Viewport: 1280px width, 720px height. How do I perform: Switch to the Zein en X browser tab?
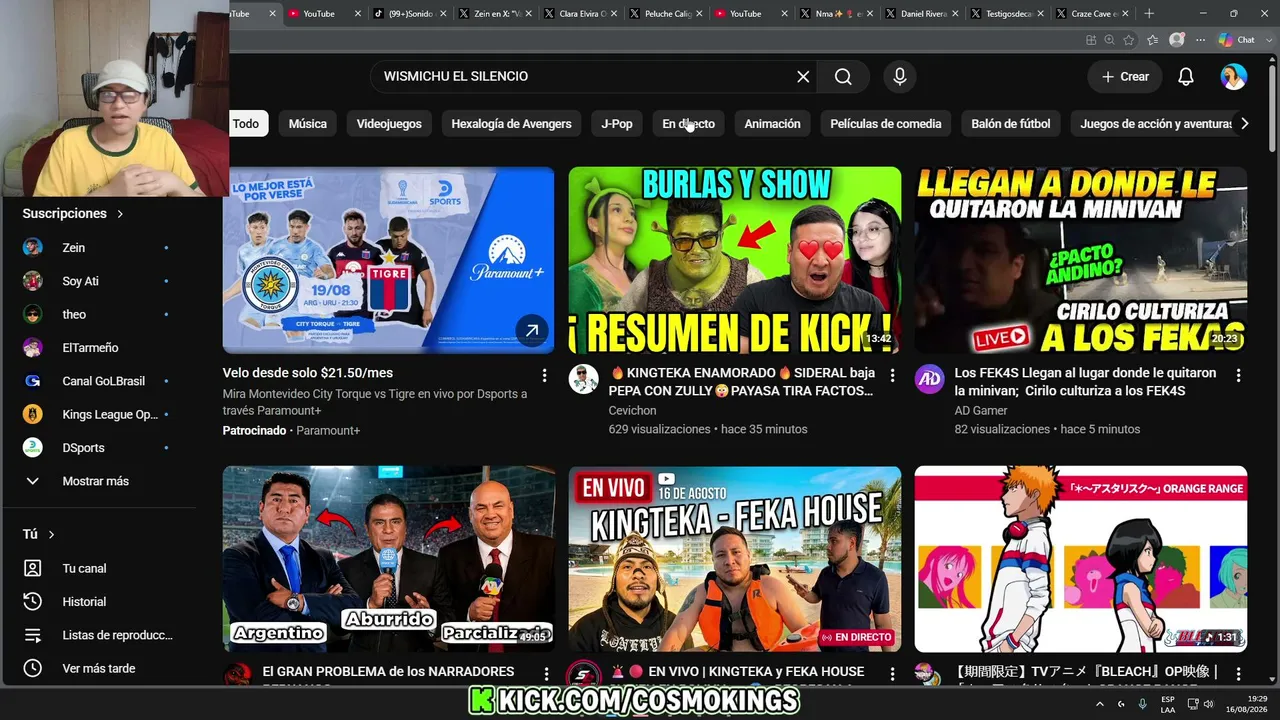tap(495, 14)
